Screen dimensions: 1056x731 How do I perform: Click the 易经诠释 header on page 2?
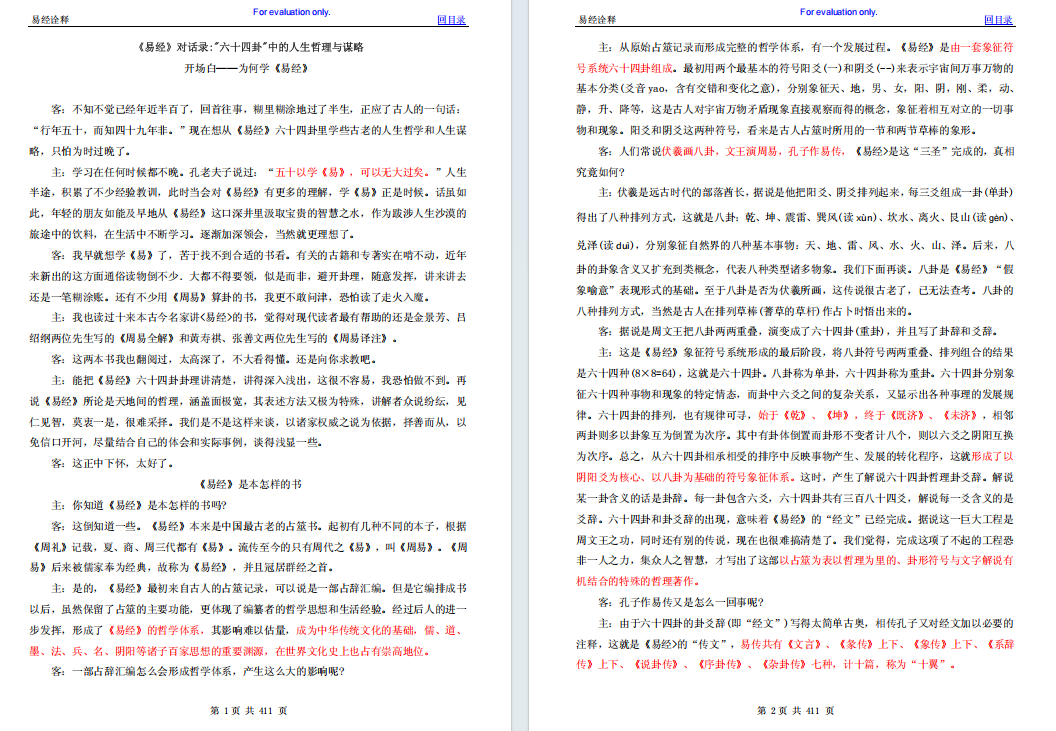pos(598,20)
